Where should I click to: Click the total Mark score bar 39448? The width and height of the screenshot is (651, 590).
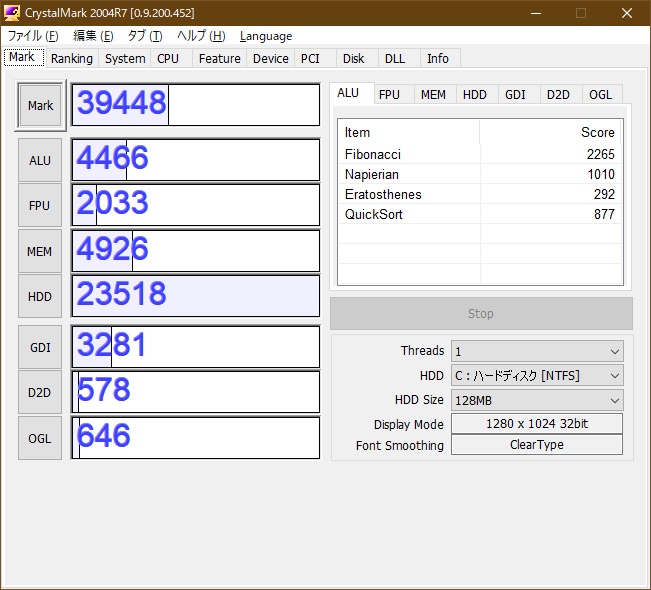point(196,105)
